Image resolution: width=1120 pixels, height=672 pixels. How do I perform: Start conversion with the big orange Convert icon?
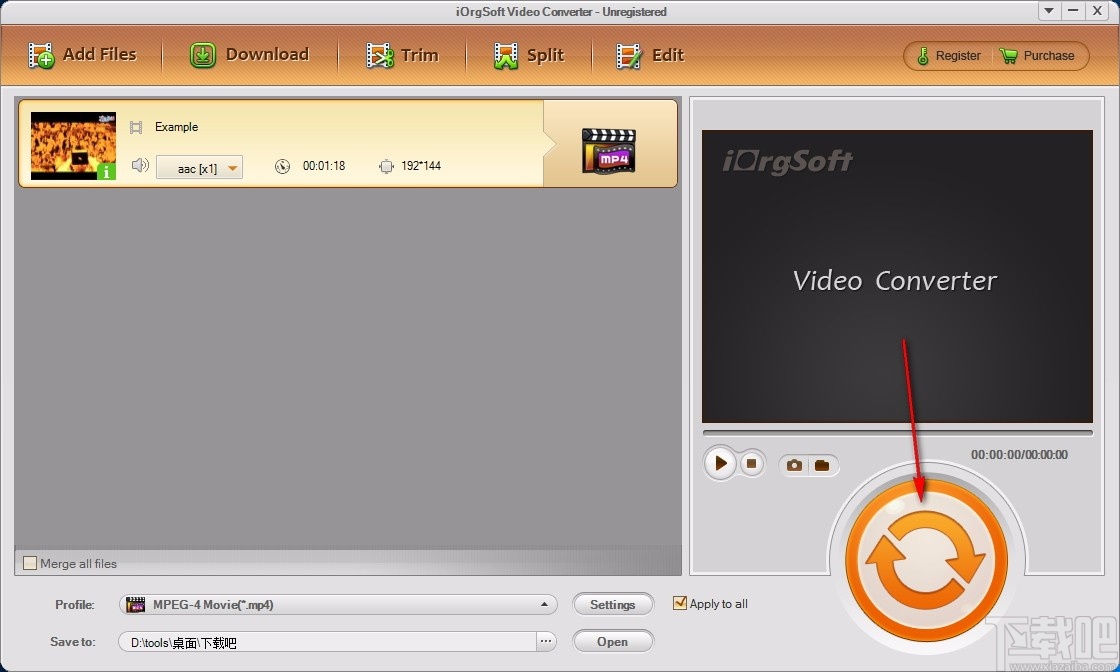click(x=925, y=557)
